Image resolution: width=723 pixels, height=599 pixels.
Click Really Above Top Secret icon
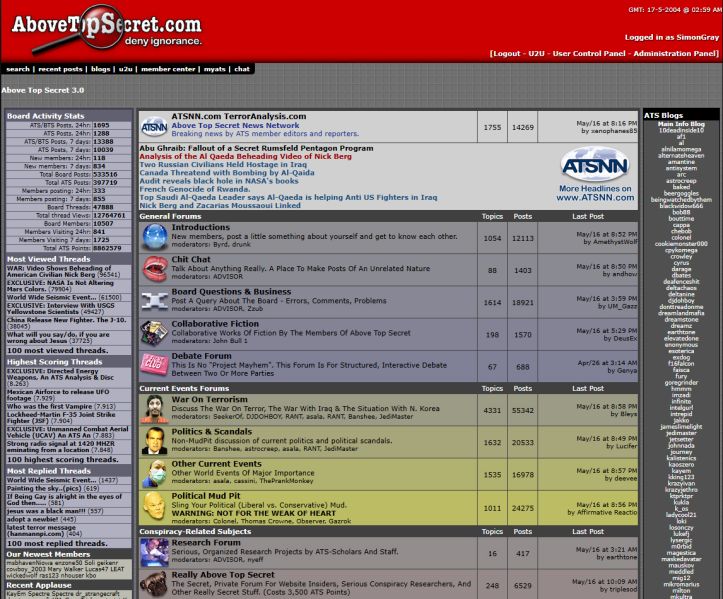pyautogui.click(x=154, y=584)
